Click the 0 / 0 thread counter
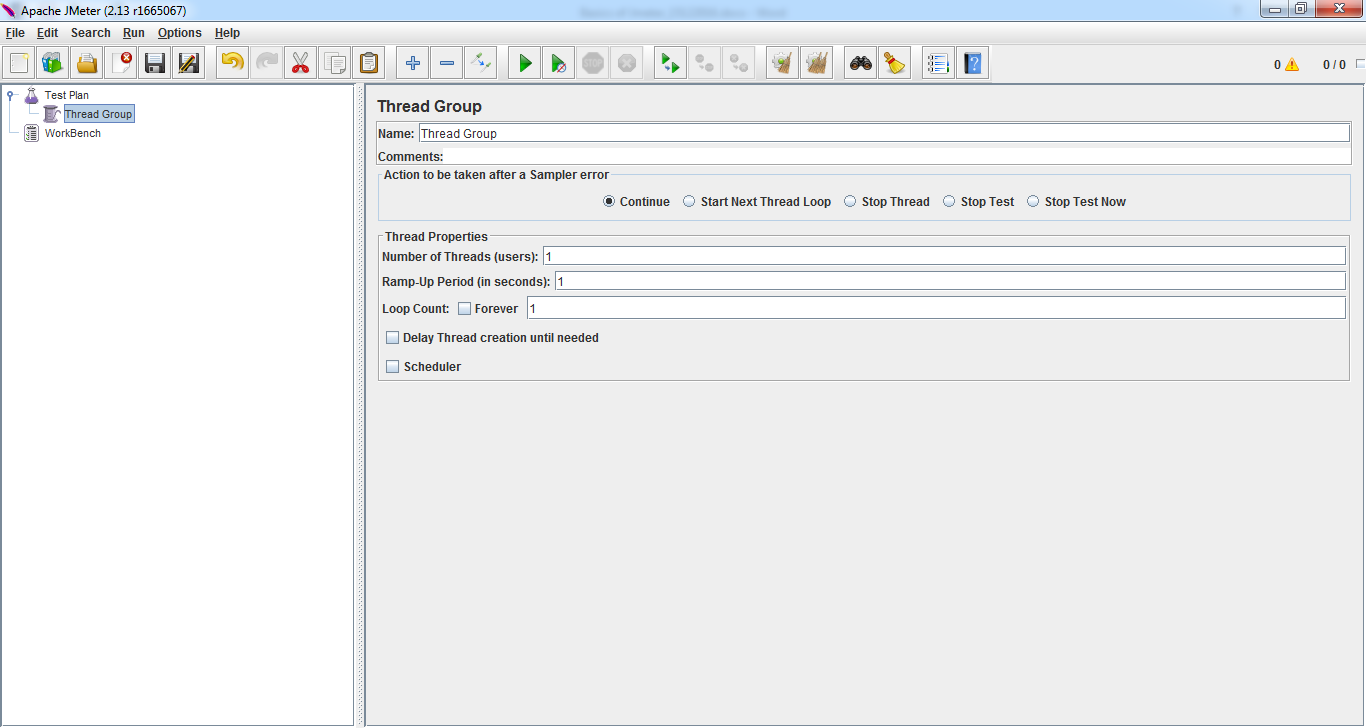 click(x=1334, y=65)
